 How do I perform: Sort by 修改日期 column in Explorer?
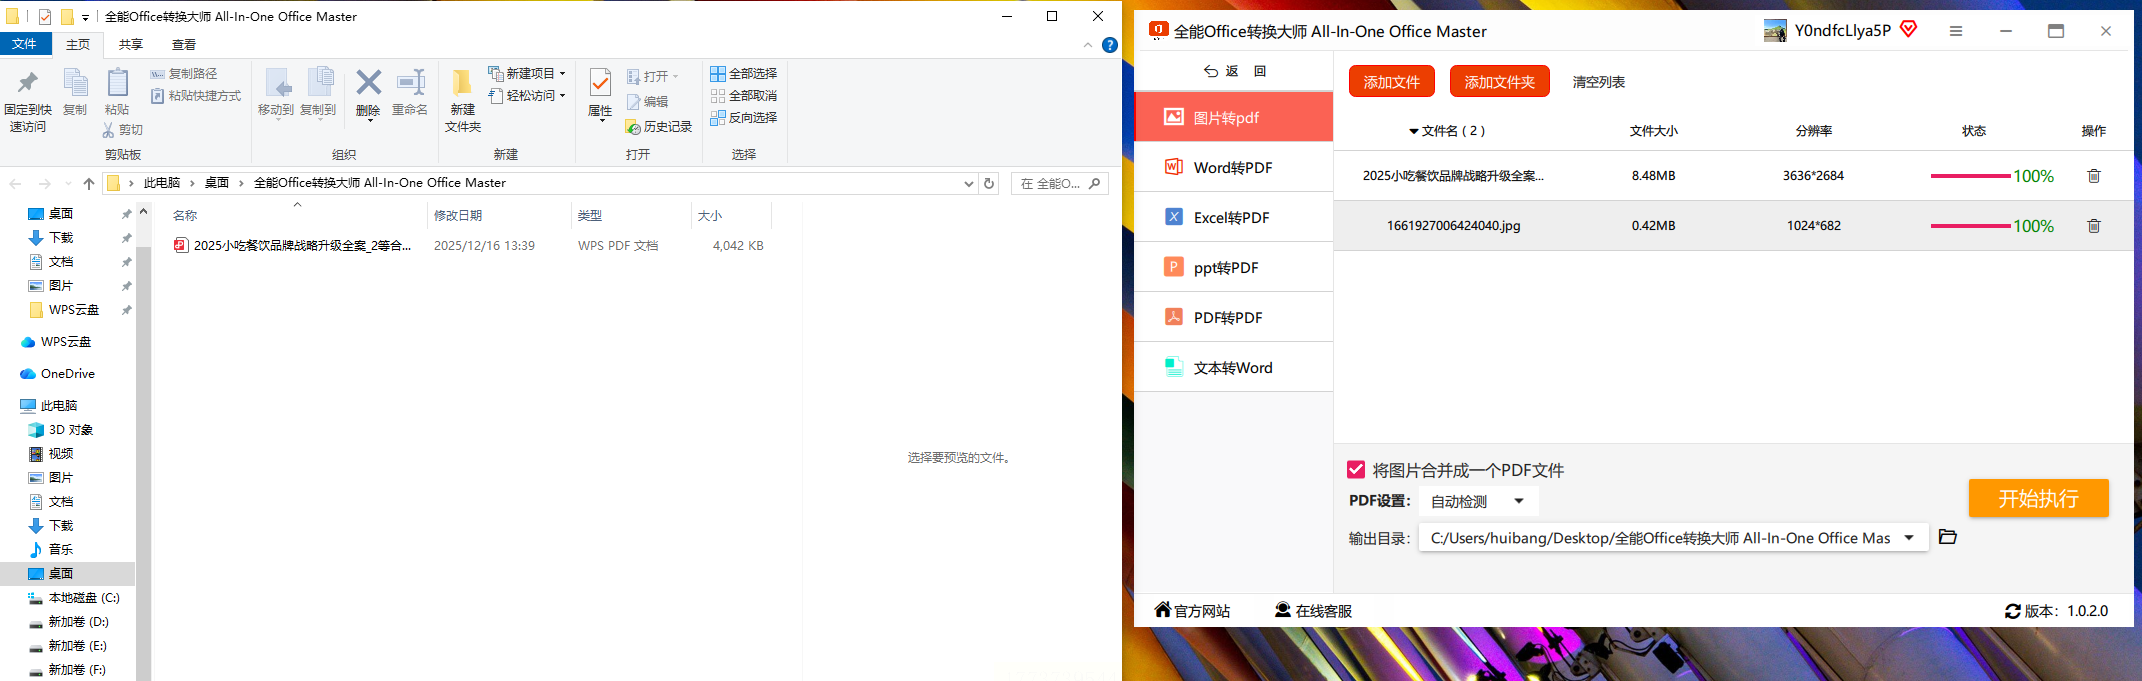point(458,215)
